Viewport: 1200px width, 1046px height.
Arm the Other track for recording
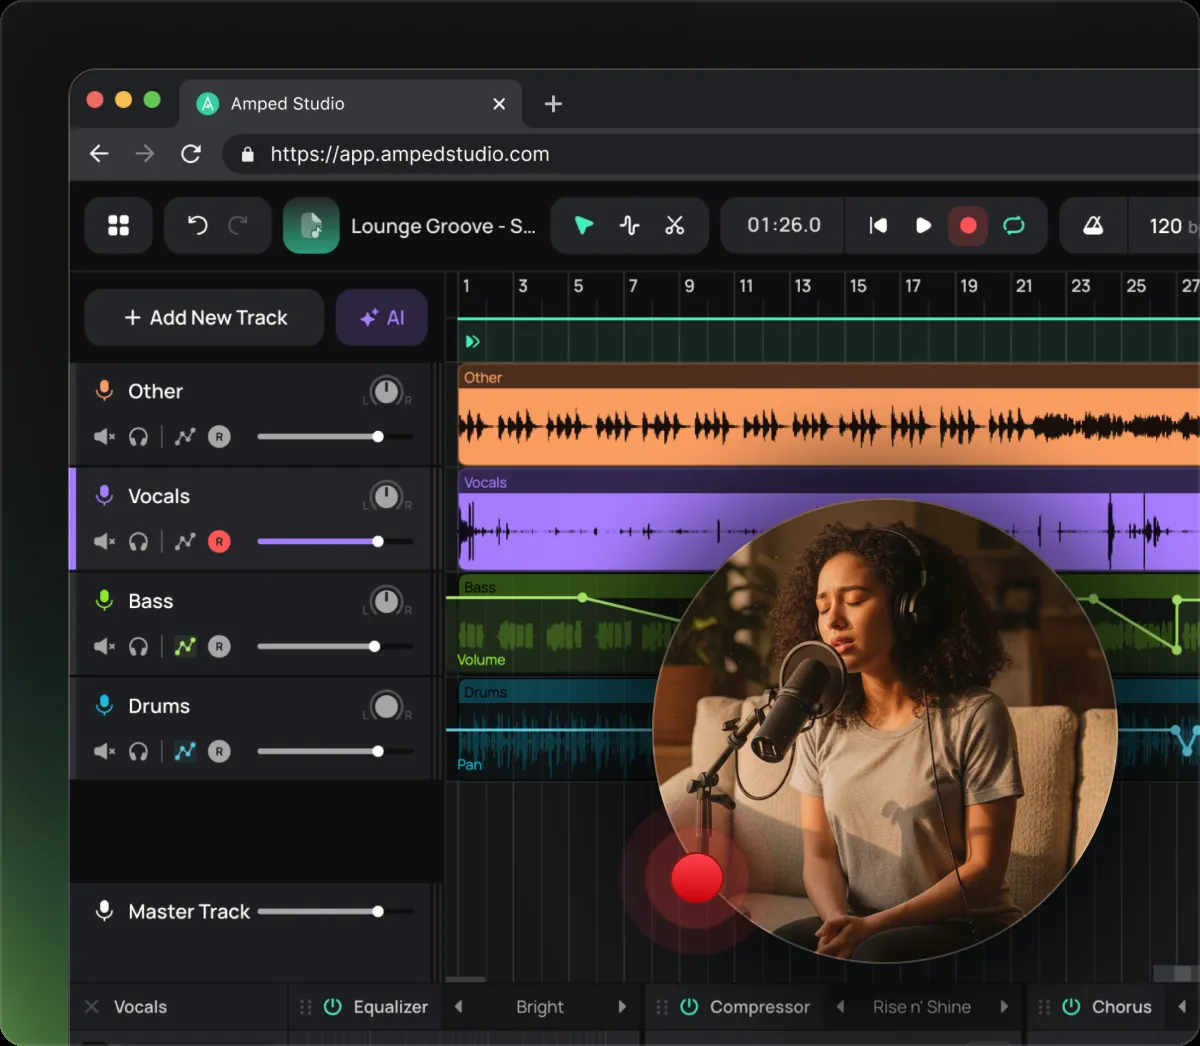[x=219, y=437]
